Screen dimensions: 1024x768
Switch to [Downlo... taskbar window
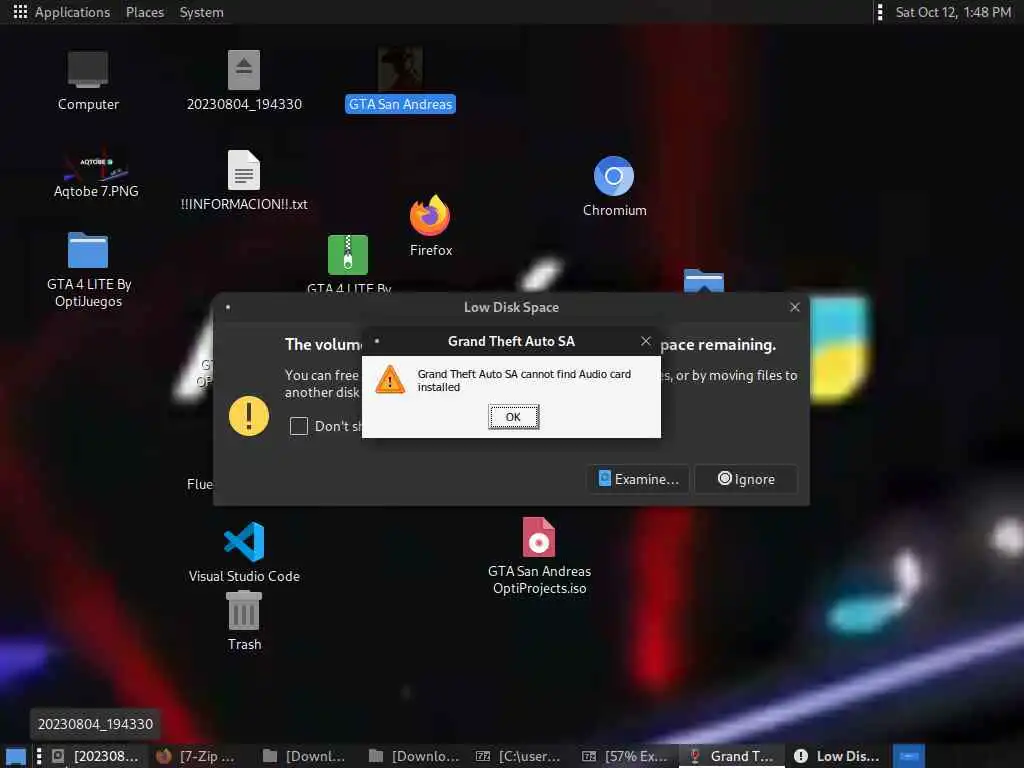pyautogui.click(x=414, y=756)
